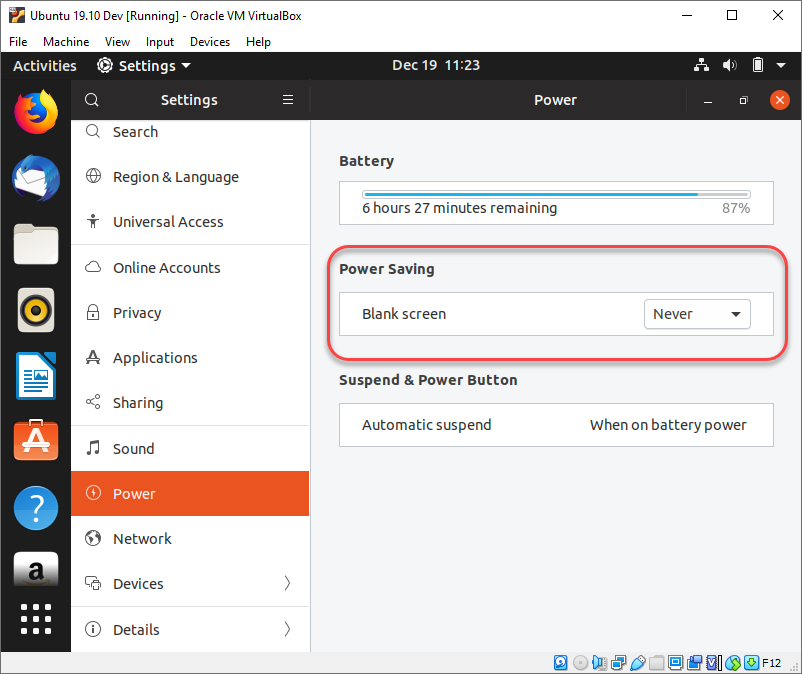Click the Battery section heading
This screenshot has height=674, width=802.
click(366, 161)
